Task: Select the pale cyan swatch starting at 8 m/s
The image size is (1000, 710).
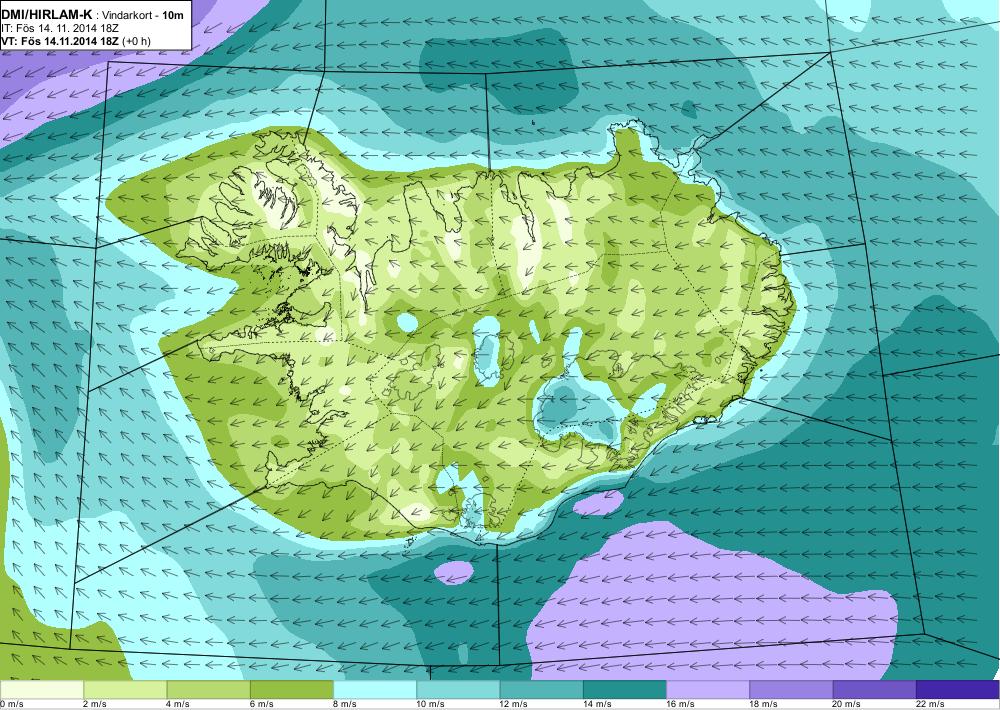Action: click(375, 689)
